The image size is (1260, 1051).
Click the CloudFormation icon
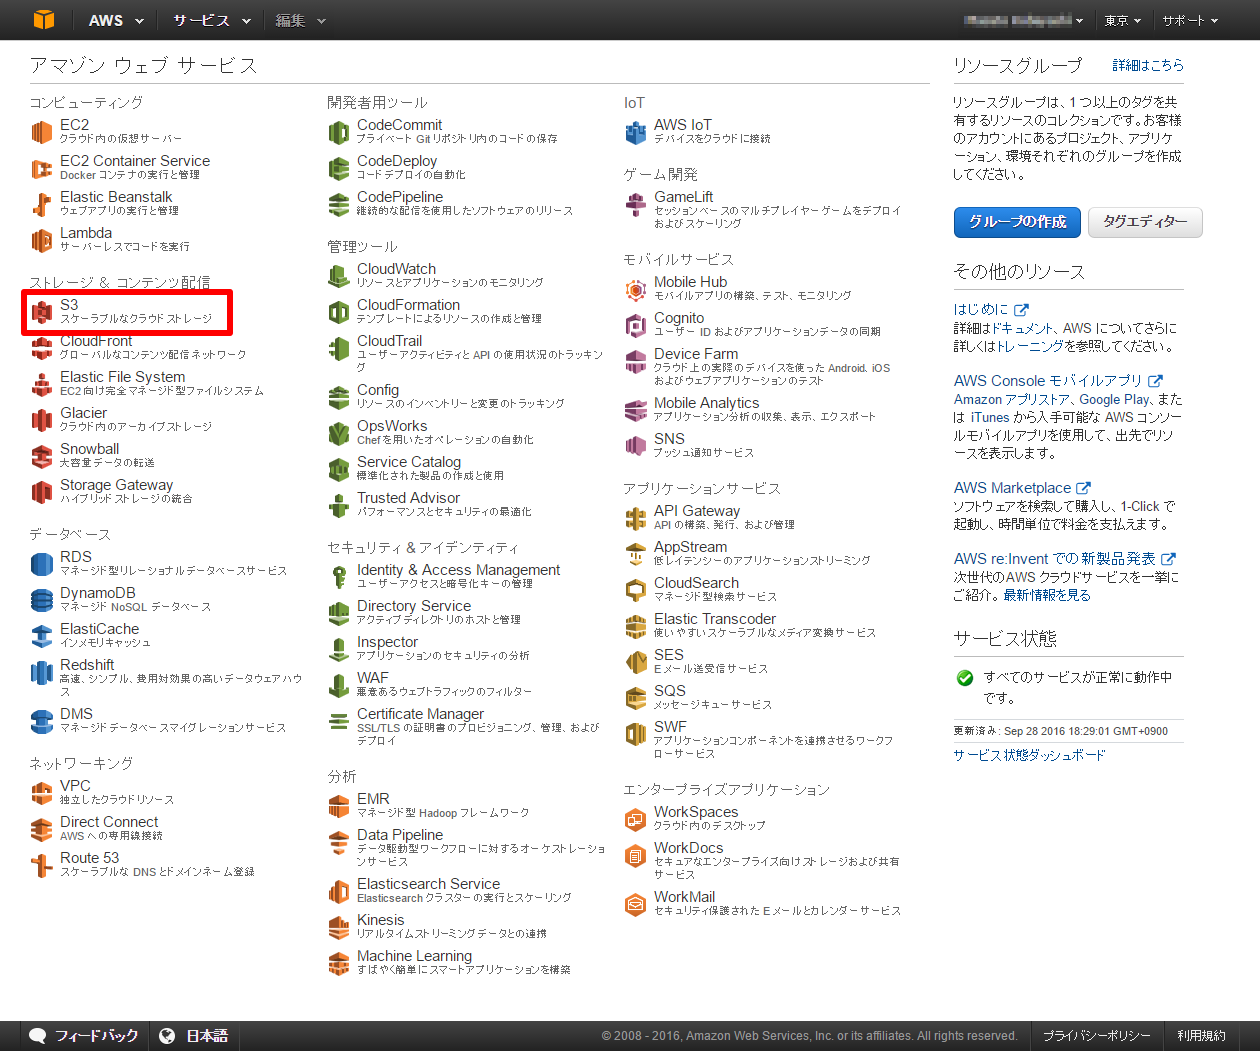pyautogui.click(x=338, y=312)
